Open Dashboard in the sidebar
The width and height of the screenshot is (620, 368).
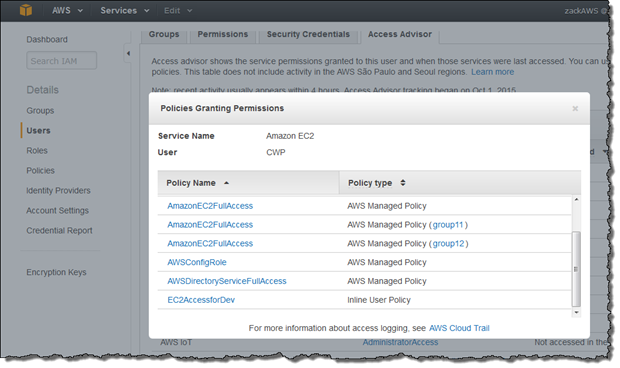(47, 40)
